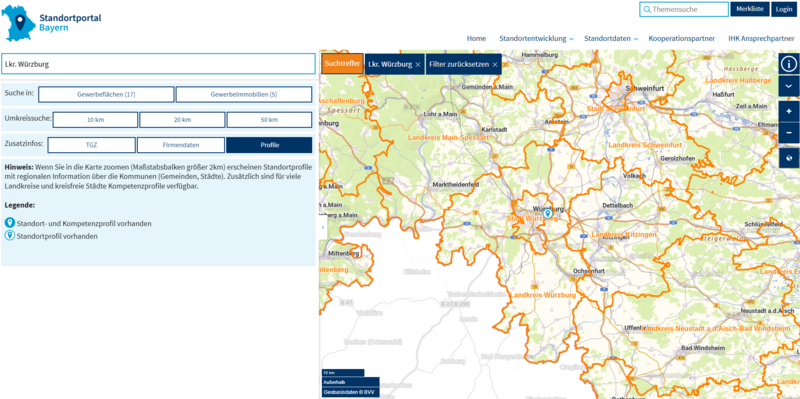Image resolution: width=800 pixels, height=399 pixels.
Task: Toggle the TGZ additional info
Action: 91,145
